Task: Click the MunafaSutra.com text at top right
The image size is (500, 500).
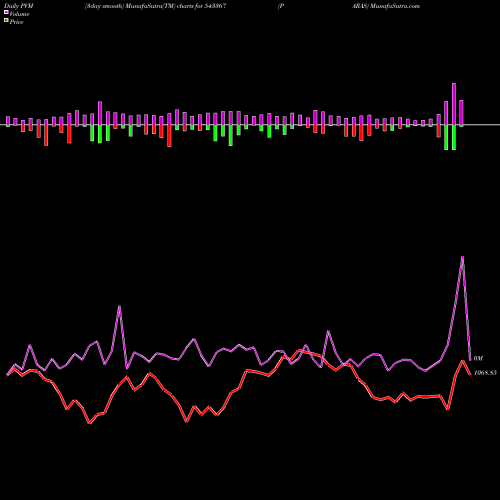Action: coord(394,6)
